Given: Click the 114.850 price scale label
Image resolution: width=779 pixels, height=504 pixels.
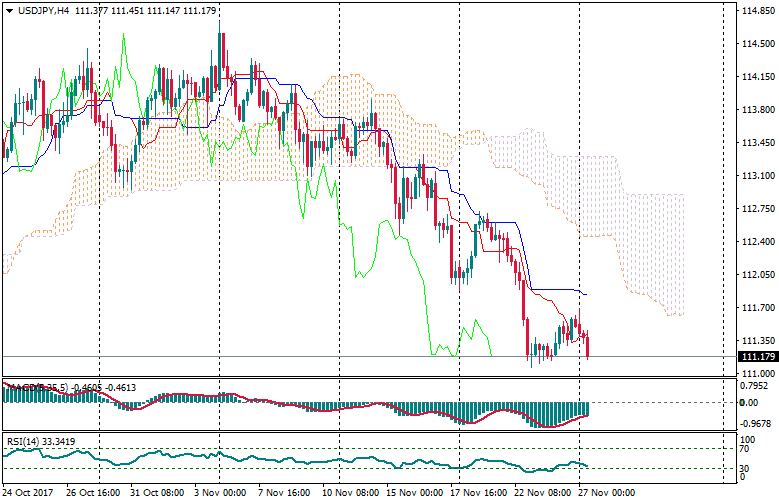Looking at the screenshot, I should [755, 11].
